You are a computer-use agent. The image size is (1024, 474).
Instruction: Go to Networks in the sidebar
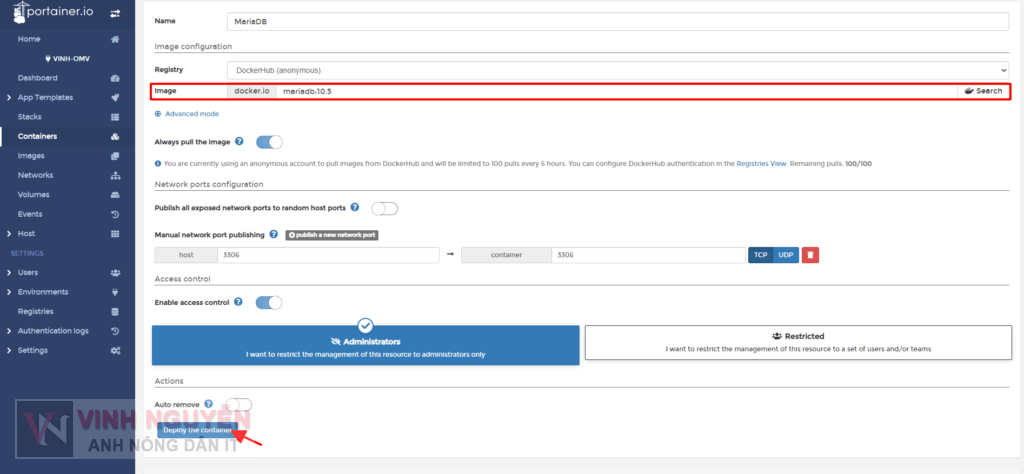[x=35, y=175]
